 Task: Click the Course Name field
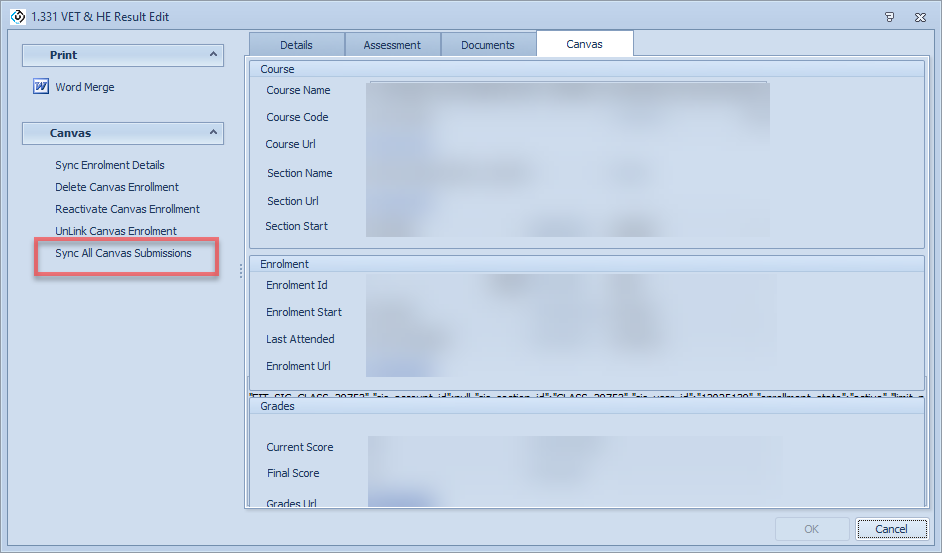pyautogui.click(x=567, y=91)
